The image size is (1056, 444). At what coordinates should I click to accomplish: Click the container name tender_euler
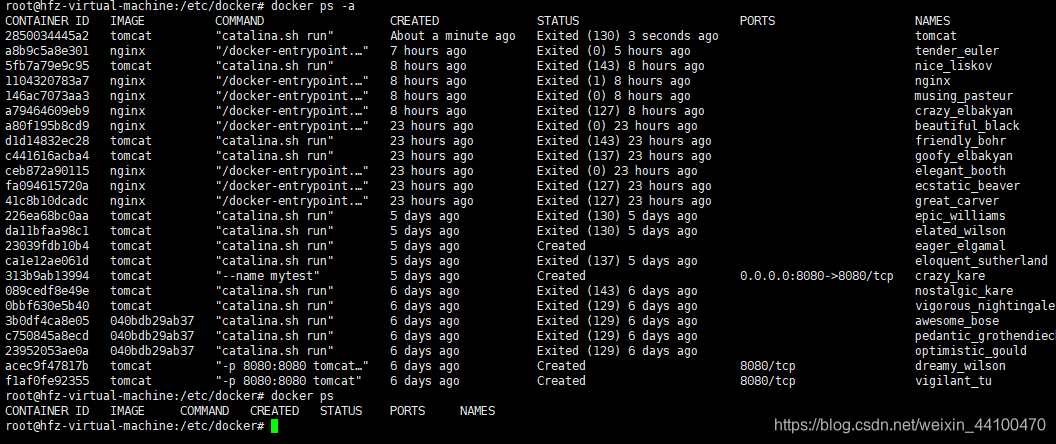[957, 51]
